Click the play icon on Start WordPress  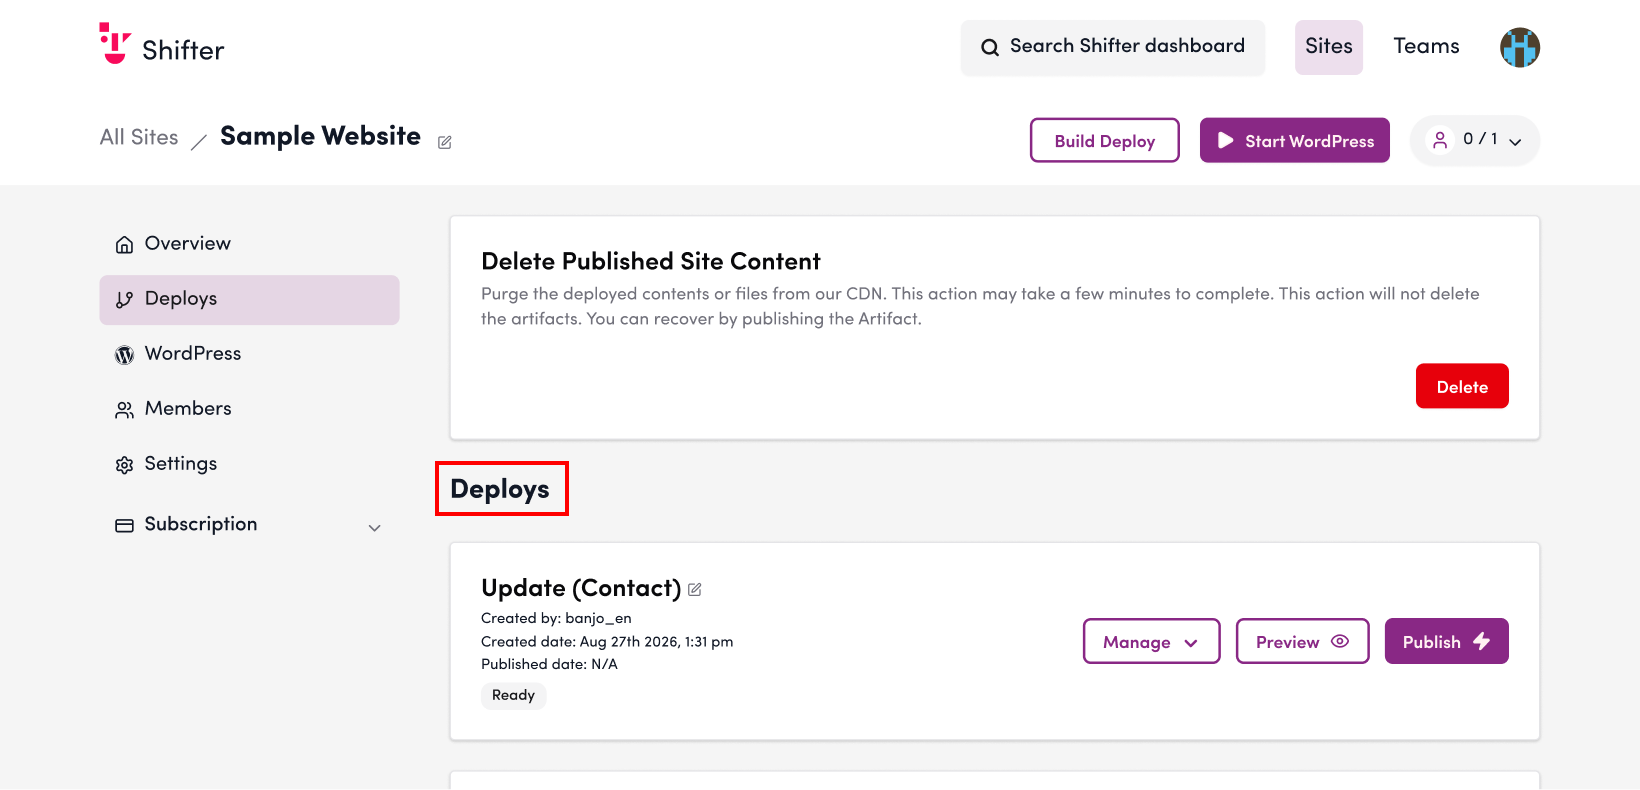(x=1225, y=140)
